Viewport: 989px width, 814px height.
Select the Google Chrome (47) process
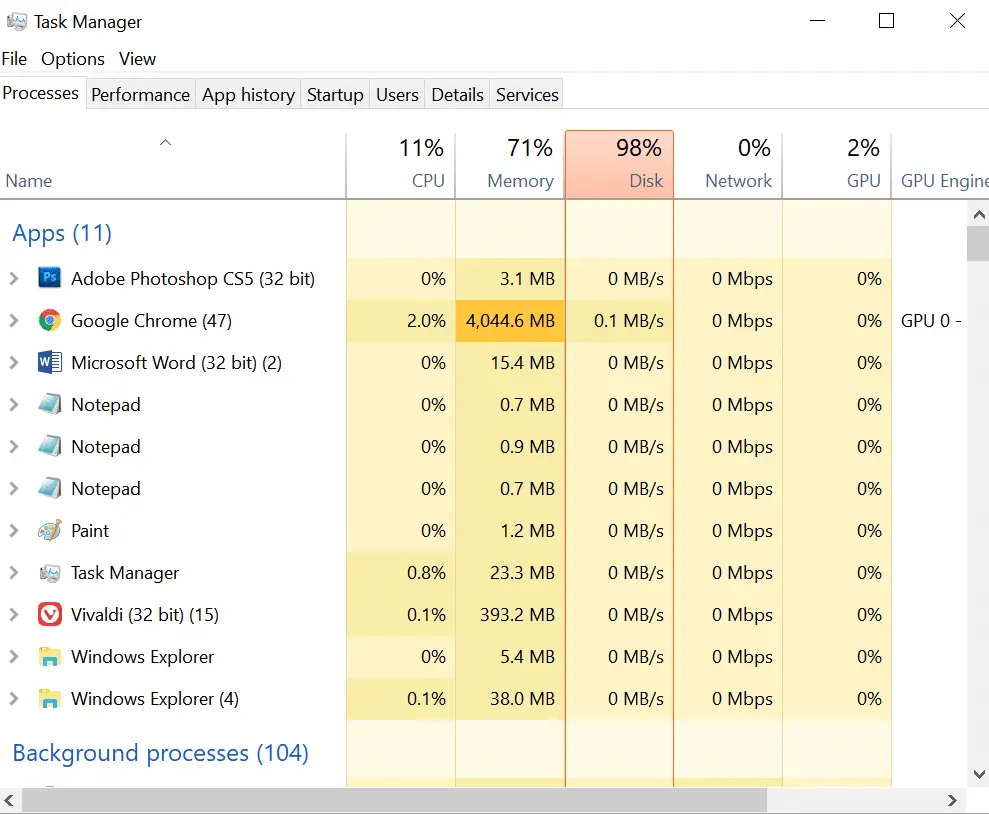pos(151,320)
